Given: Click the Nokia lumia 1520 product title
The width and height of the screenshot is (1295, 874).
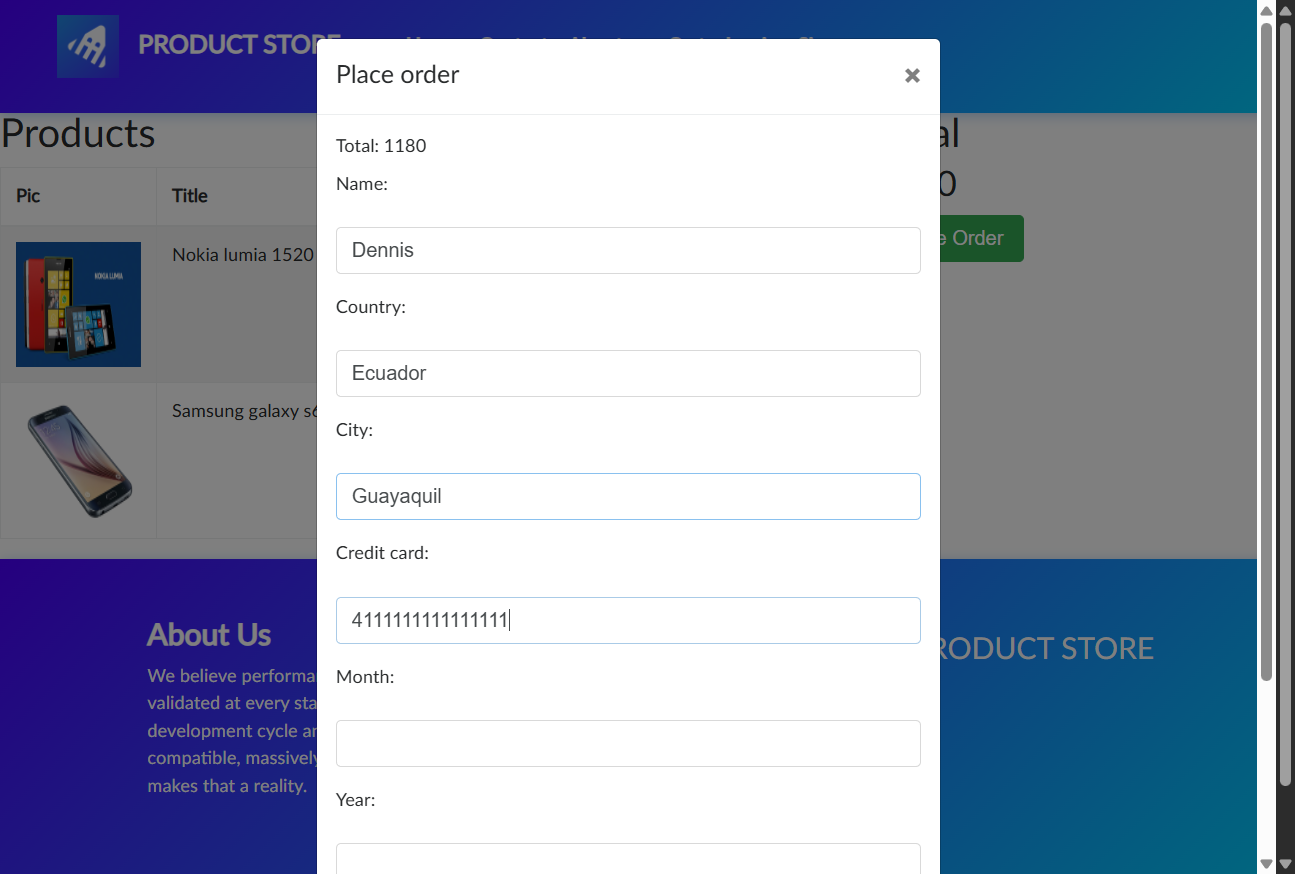Looking at the screenshot, I should 243,255.
